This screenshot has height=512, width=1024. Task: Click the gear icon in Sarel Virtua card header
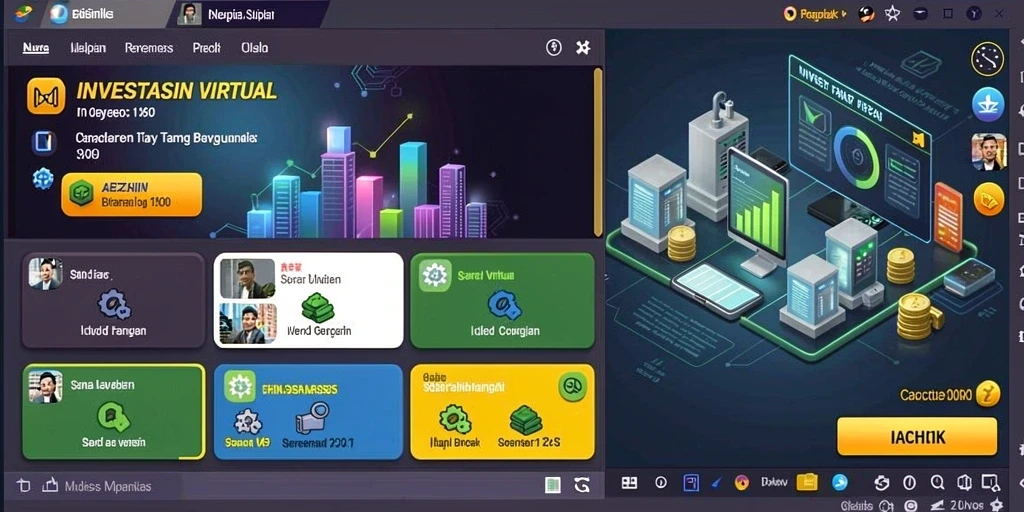(x=435, y=275)
